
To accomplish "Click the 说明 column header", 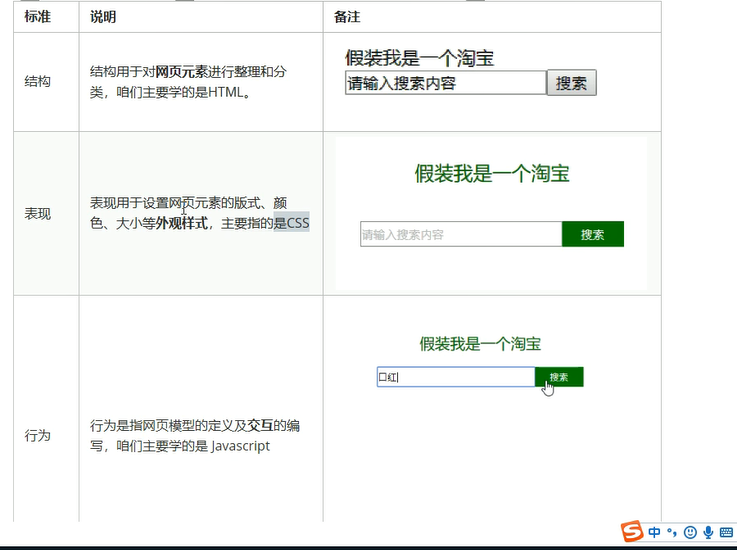I will (103, 17).
